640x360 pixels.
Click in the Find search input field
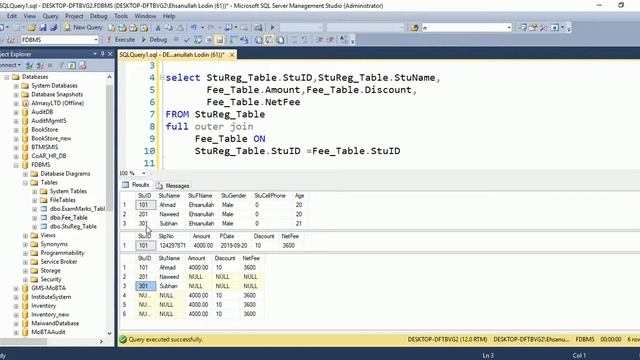click(464, 27)
